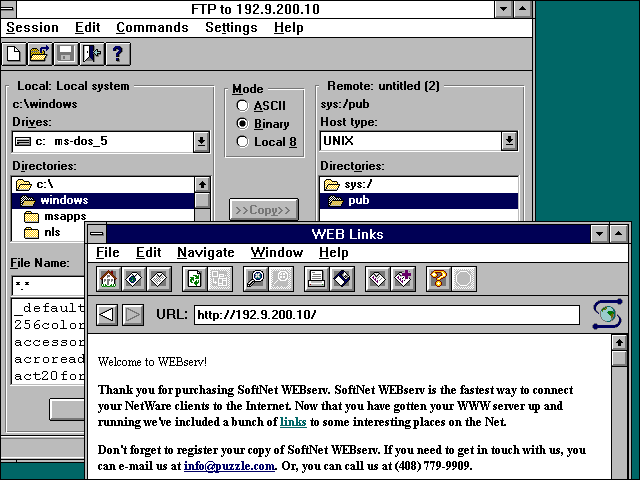Screen dimensions: 640x480
Task: Open the File menu in WEB Links
Action: coord(108,253)
